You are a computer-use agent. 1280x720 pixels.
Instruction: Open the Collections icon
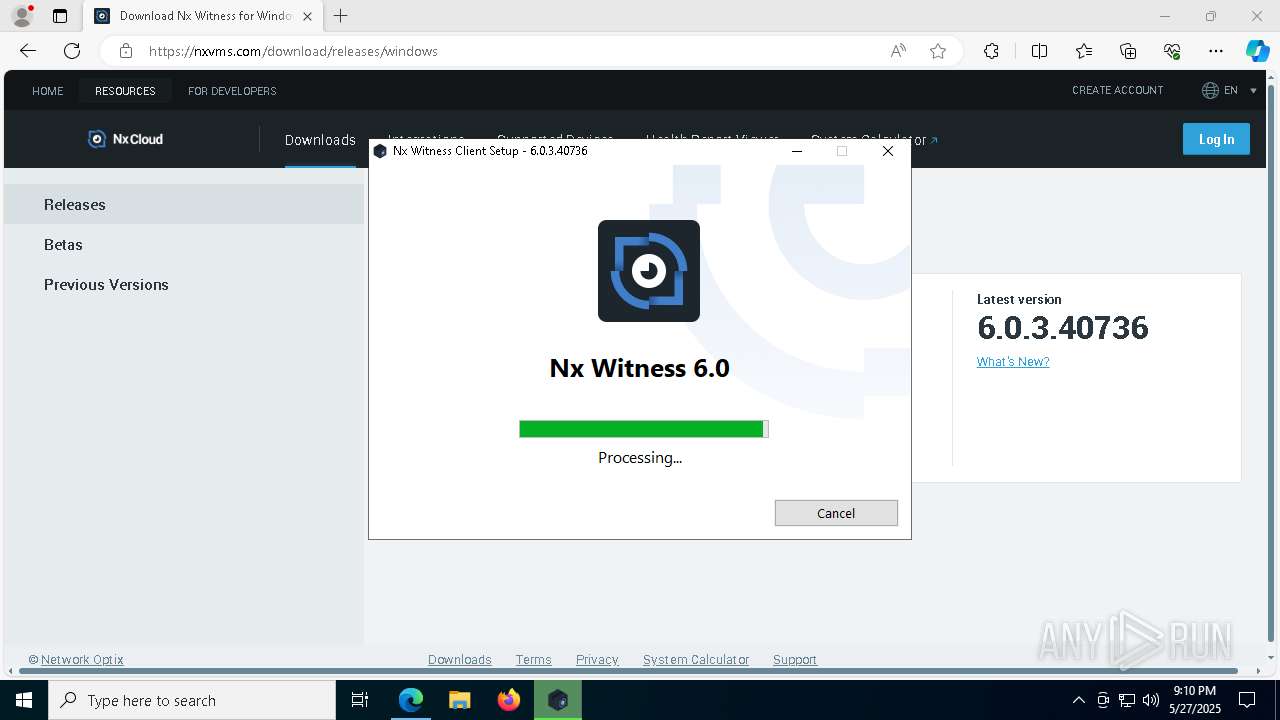pyautogui.click(x=1128, y=51)
